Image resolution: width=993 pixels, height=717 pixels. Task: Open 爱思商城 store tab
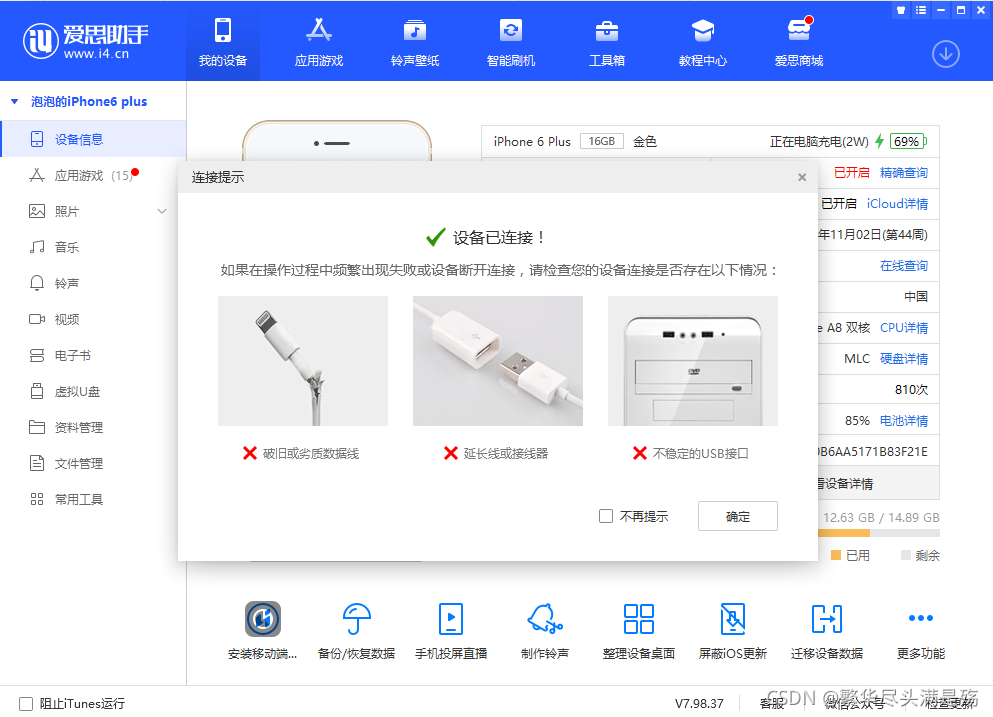(x=799, y=42)
